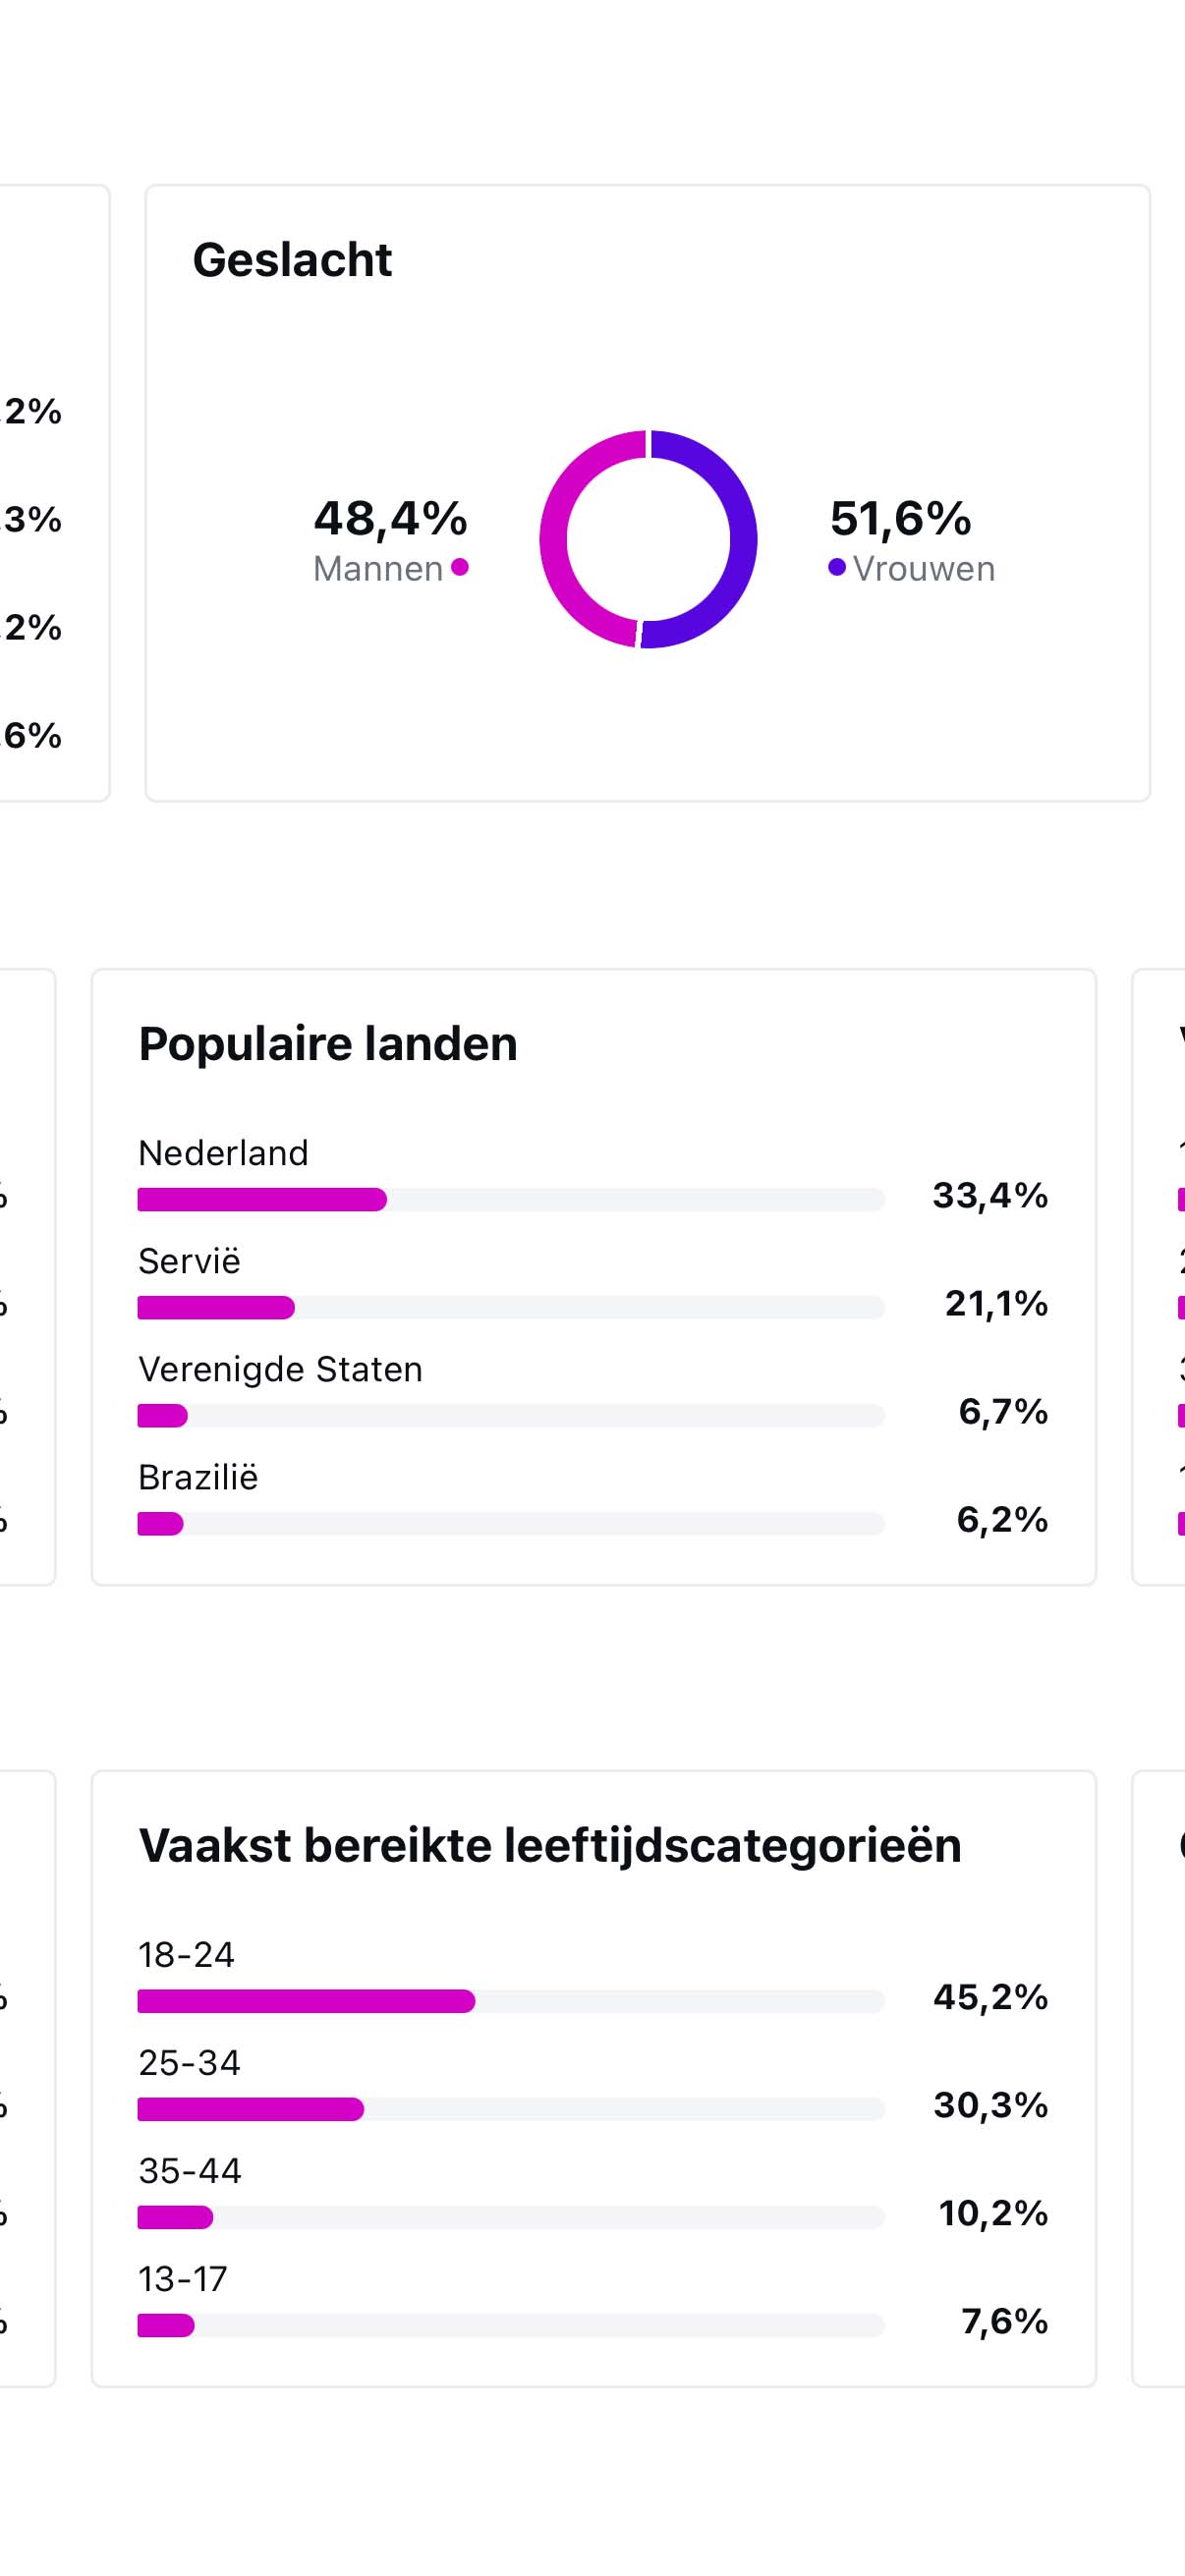This screenshot has width=1185, height=2576.
Task: Click the Brazilië progress bar
Action: 510,1523
